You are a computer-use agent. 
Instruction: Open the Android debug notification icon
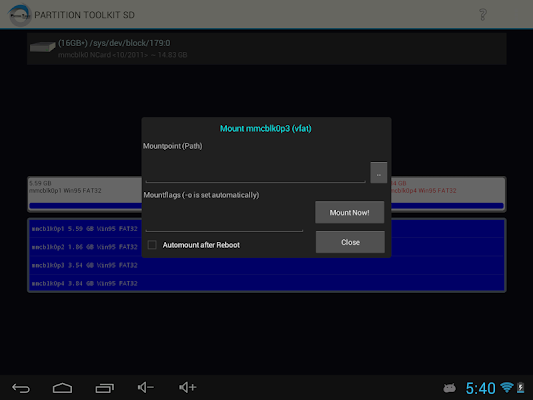449,388
